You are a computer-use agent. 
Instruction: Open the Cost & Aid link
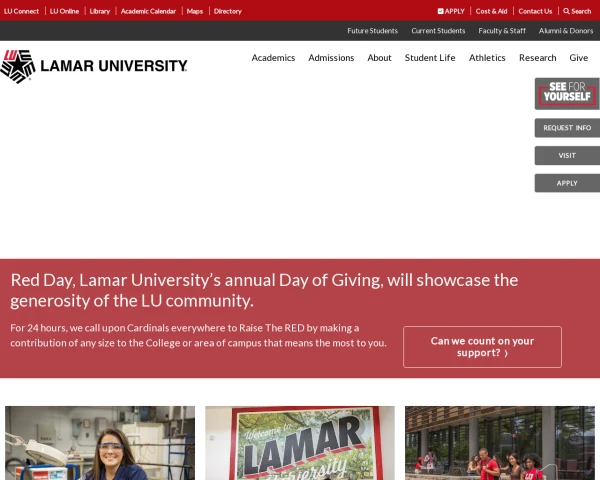(x=491, y=11)
